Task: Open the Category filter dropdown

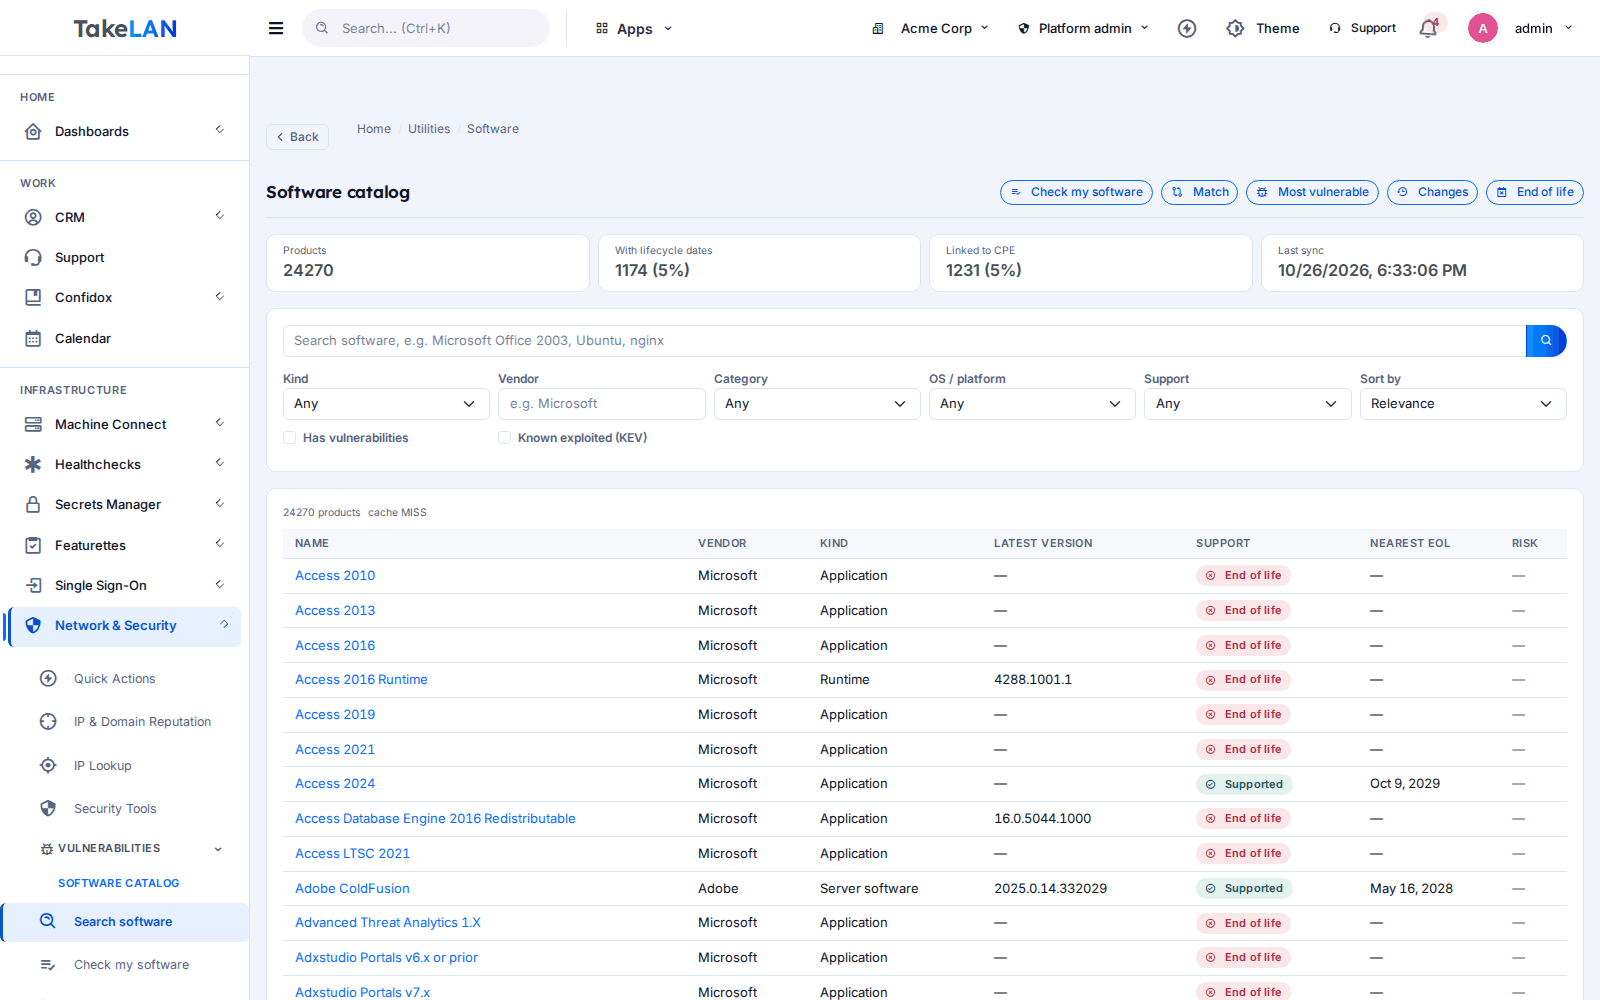Action: (x=817, y=404)
